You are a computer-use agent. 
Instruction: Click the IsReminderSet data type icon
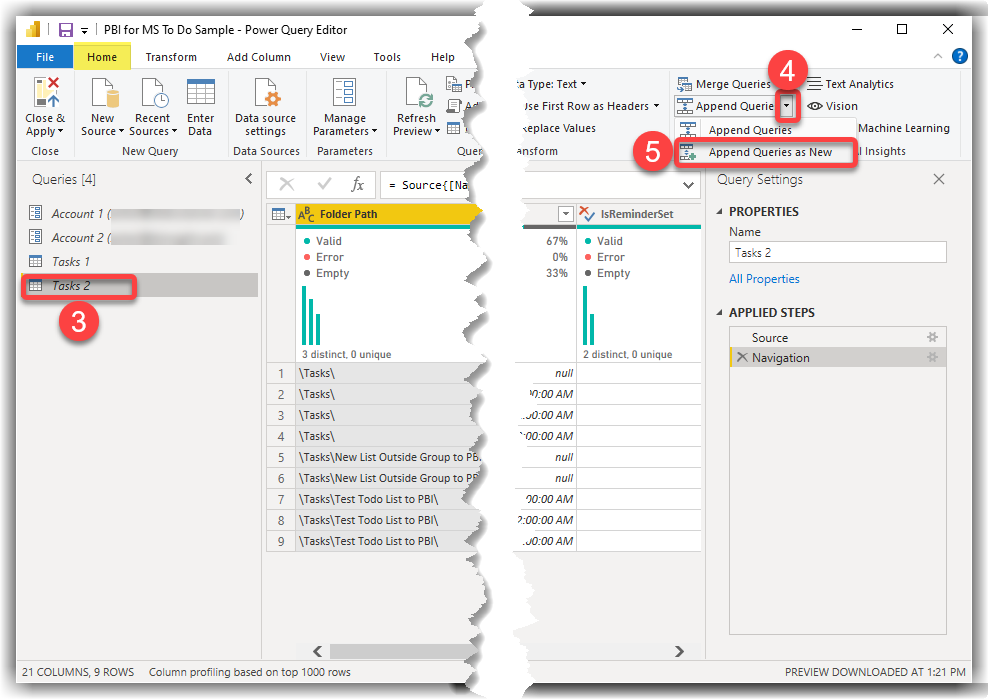pyautogui.click(x=587, y=214)
